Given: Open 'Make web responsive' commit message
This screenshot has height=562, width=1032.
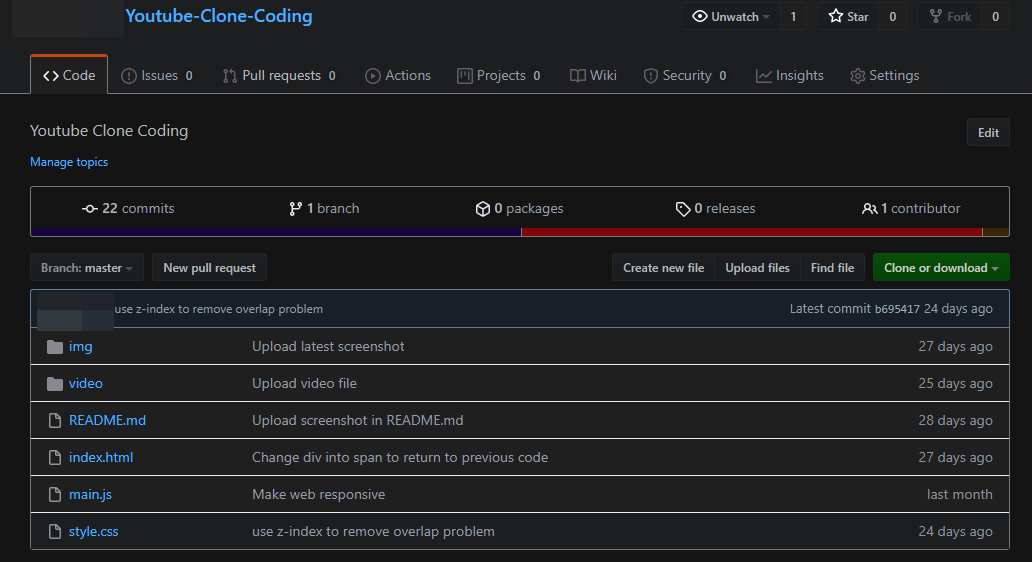Looking at the screenshot, I should [x=319, y=494].
